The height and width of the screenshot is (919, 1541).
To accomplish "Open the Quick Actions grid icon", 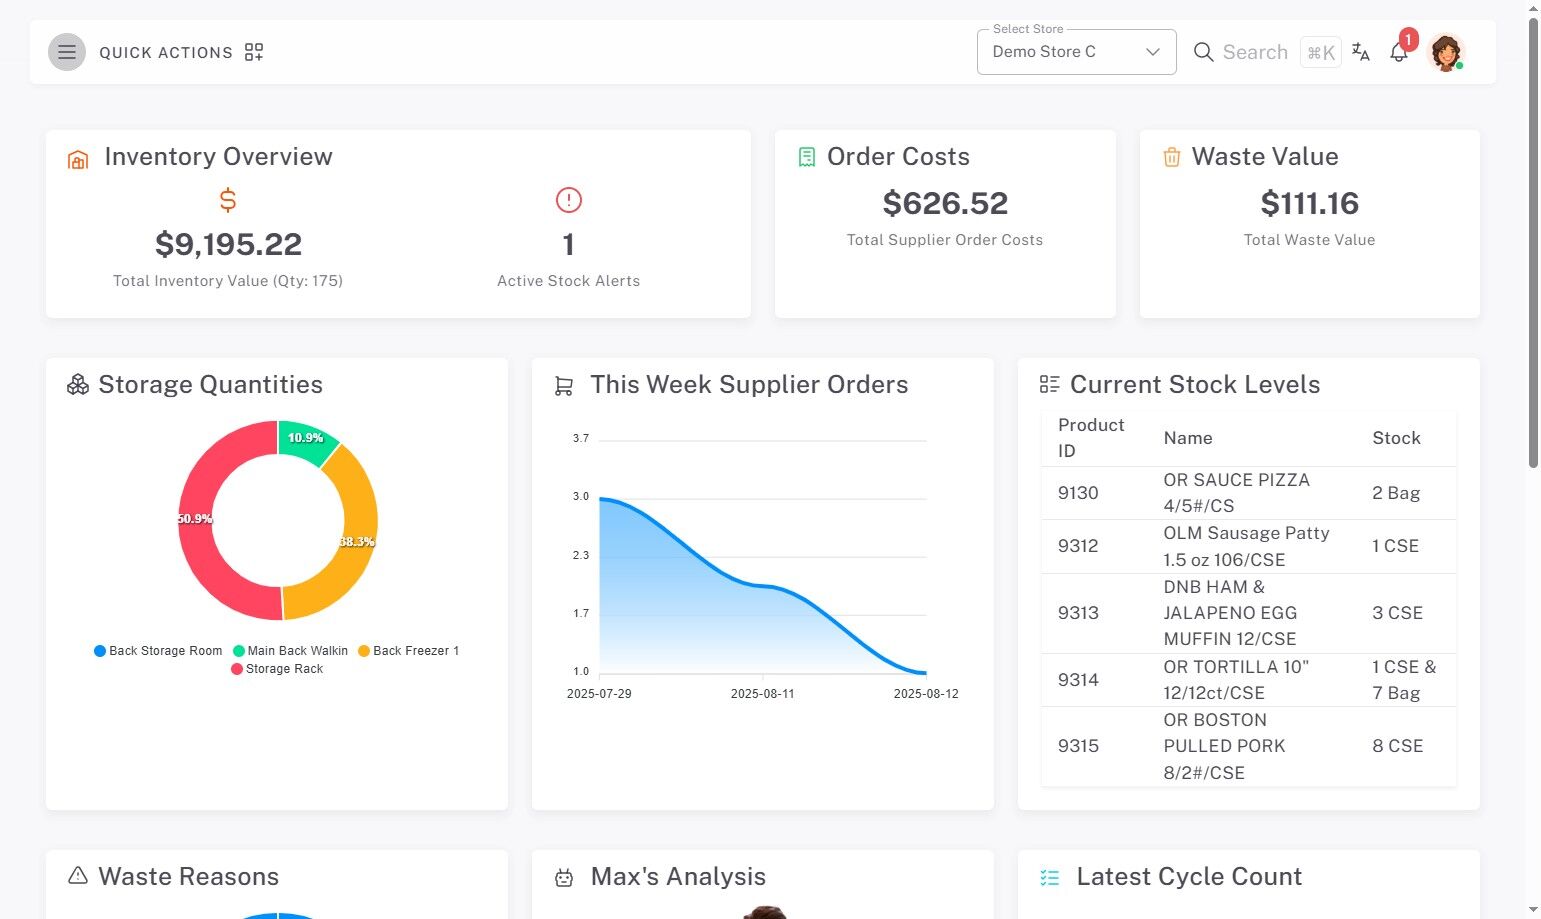I will click(x=254, y=52).
